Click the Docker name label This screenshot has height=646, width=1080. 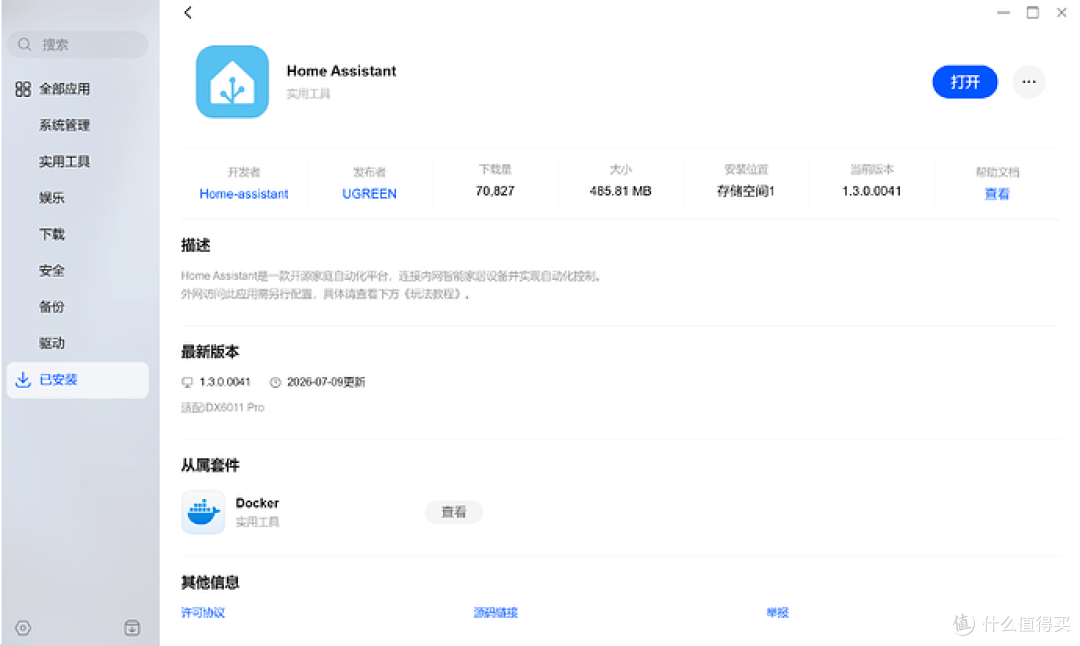(257, 503)
